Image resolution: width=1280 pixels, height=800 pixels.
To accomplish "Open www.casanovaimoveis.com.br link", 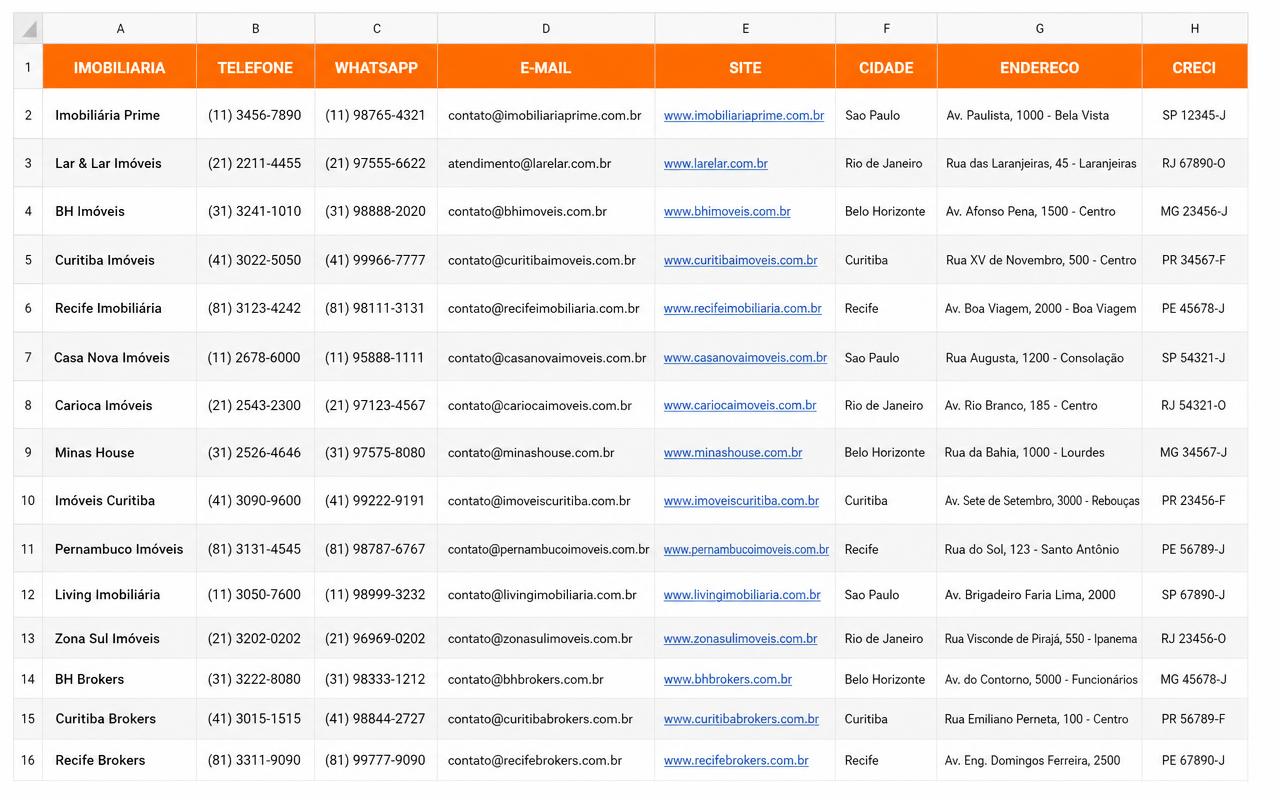I will tap(746, 357).
